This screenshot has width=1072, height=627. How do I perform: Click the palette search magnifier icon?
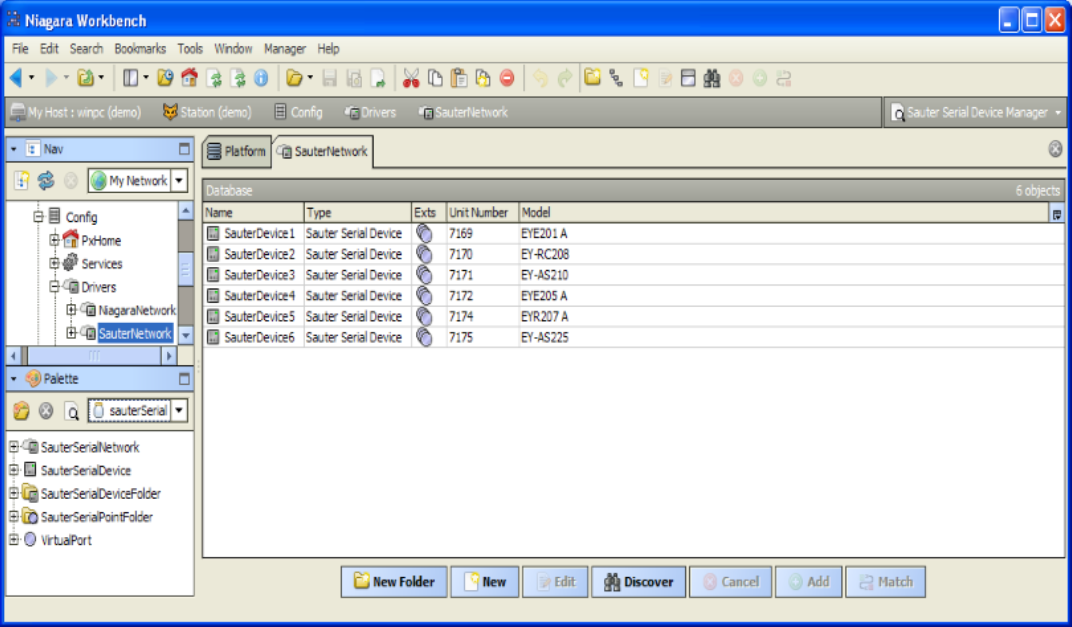pyautogui.click(x=72, y=411)
